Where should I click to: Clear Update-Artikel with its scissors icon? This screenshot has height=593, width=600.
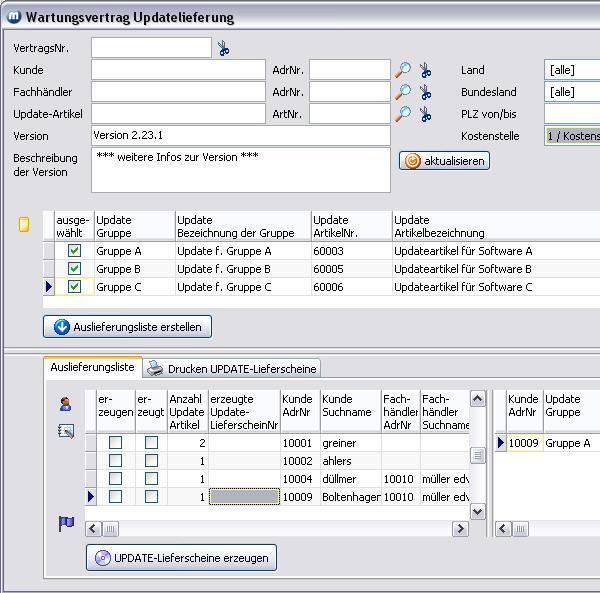click(425, 114)
